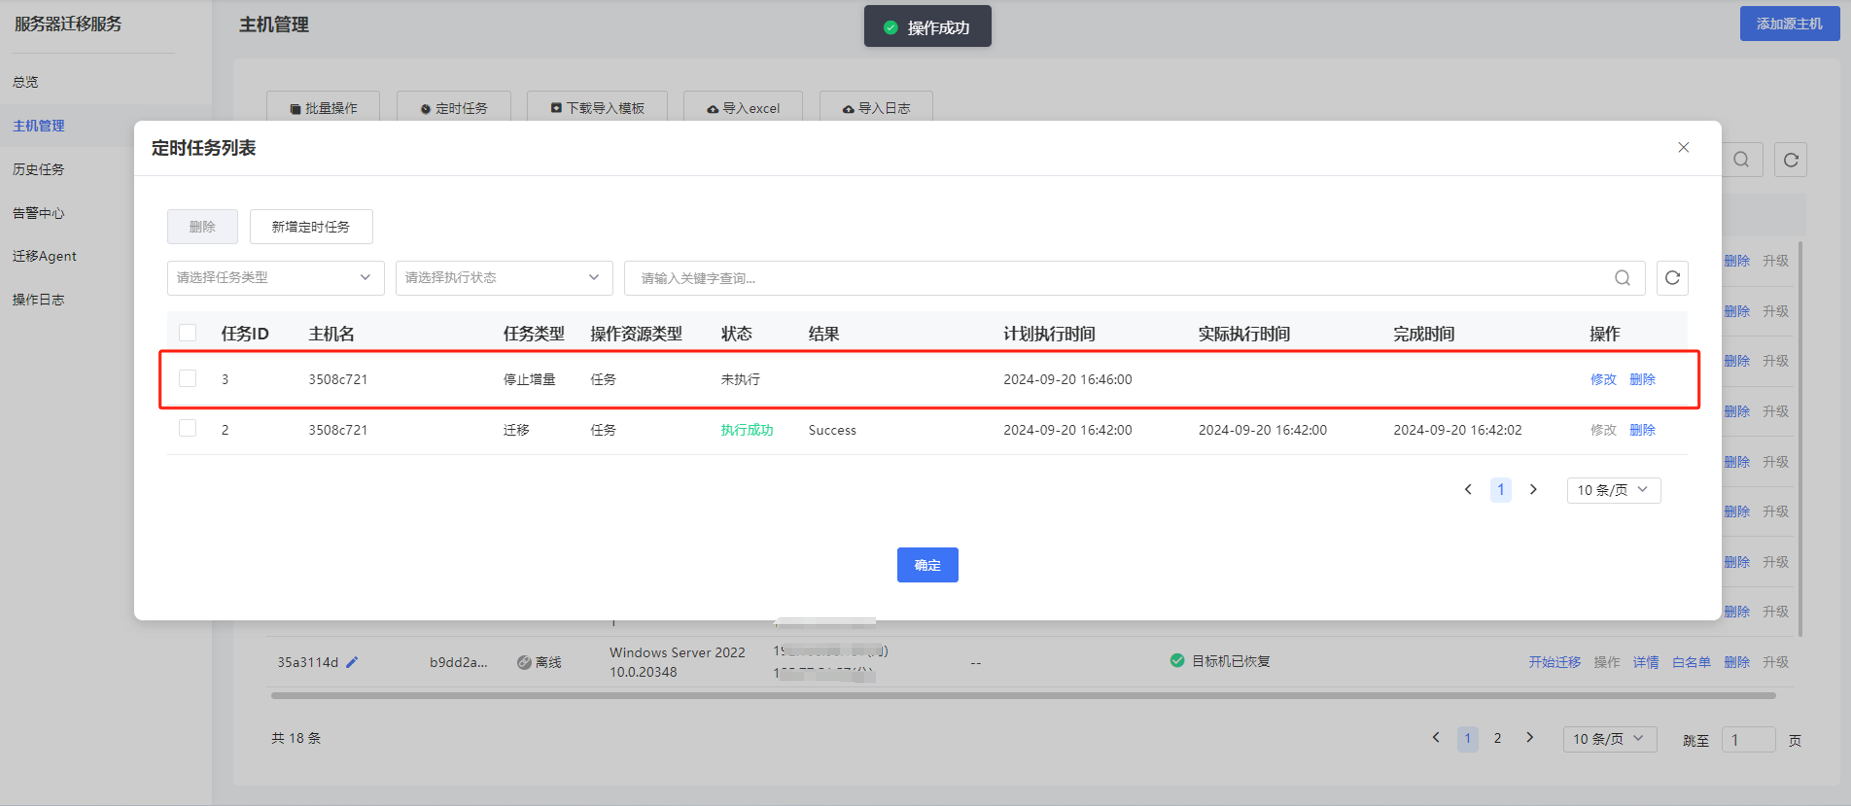Click the disabled 删除 button above filters
This screenshot has height=806, width=1851.
click(202, 227)
